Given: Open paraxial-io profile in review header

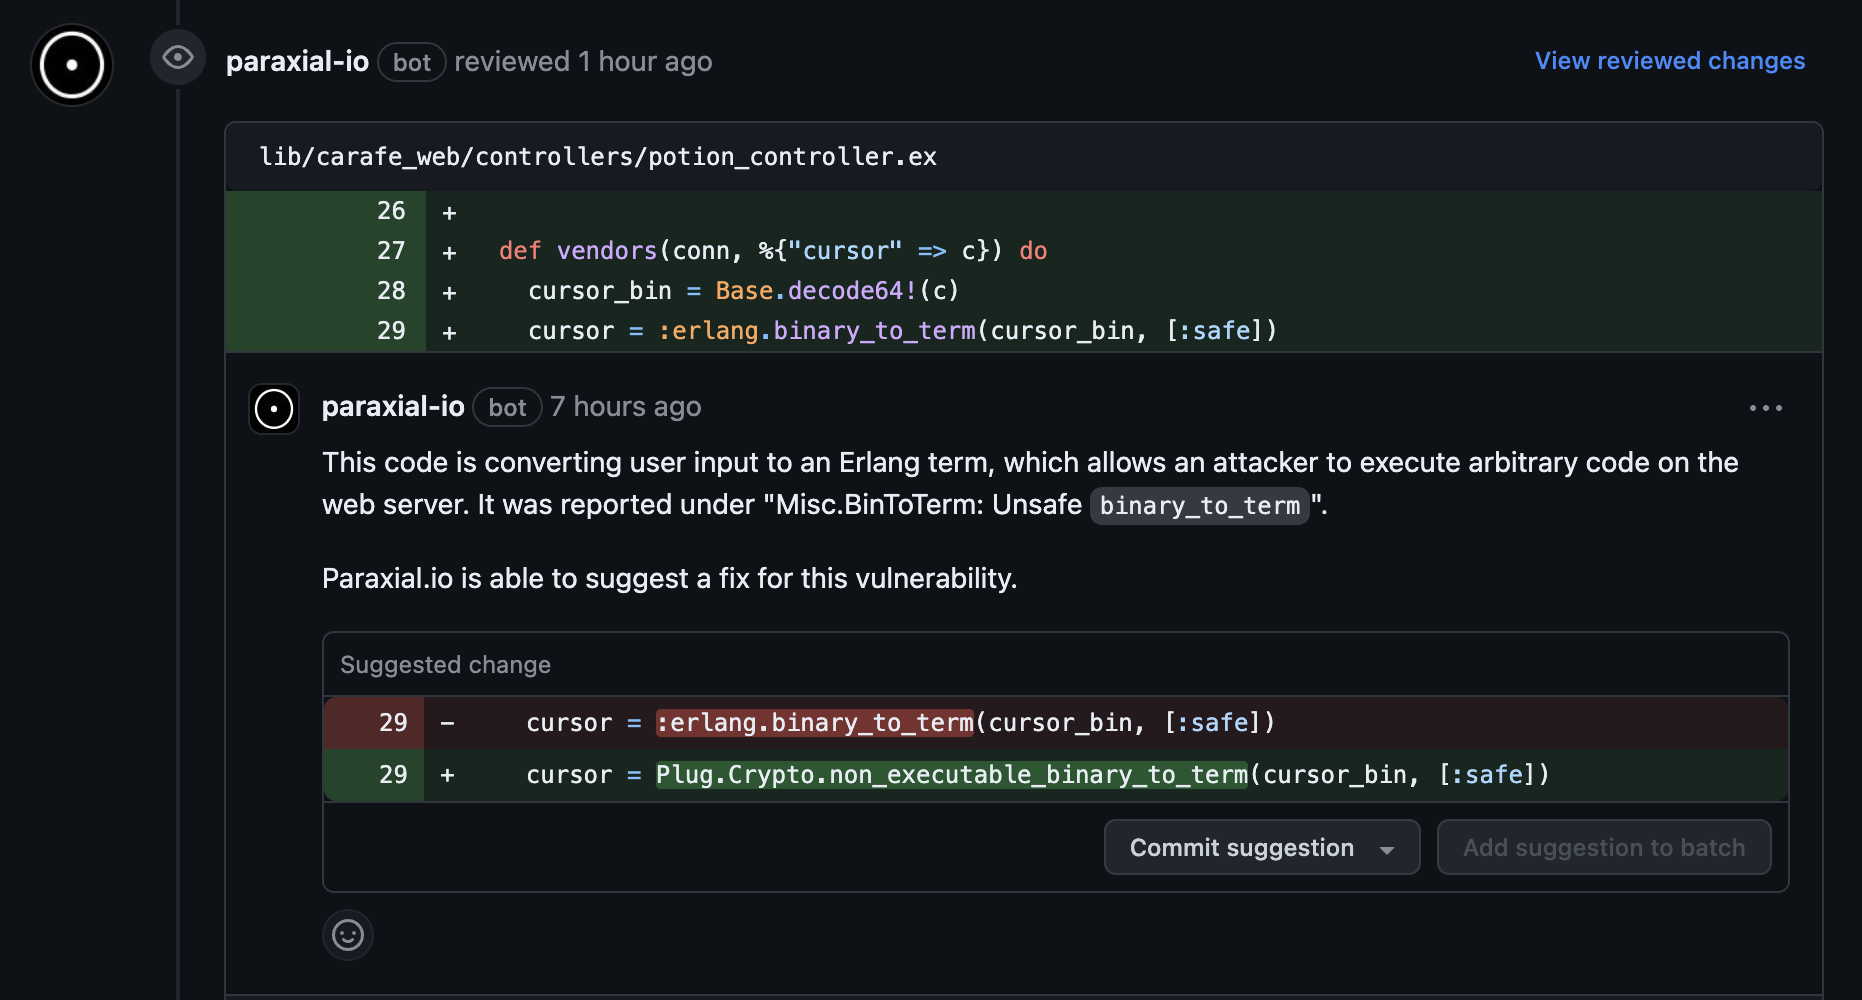Looking at the screenshot, I should click(x=297, y=62).
